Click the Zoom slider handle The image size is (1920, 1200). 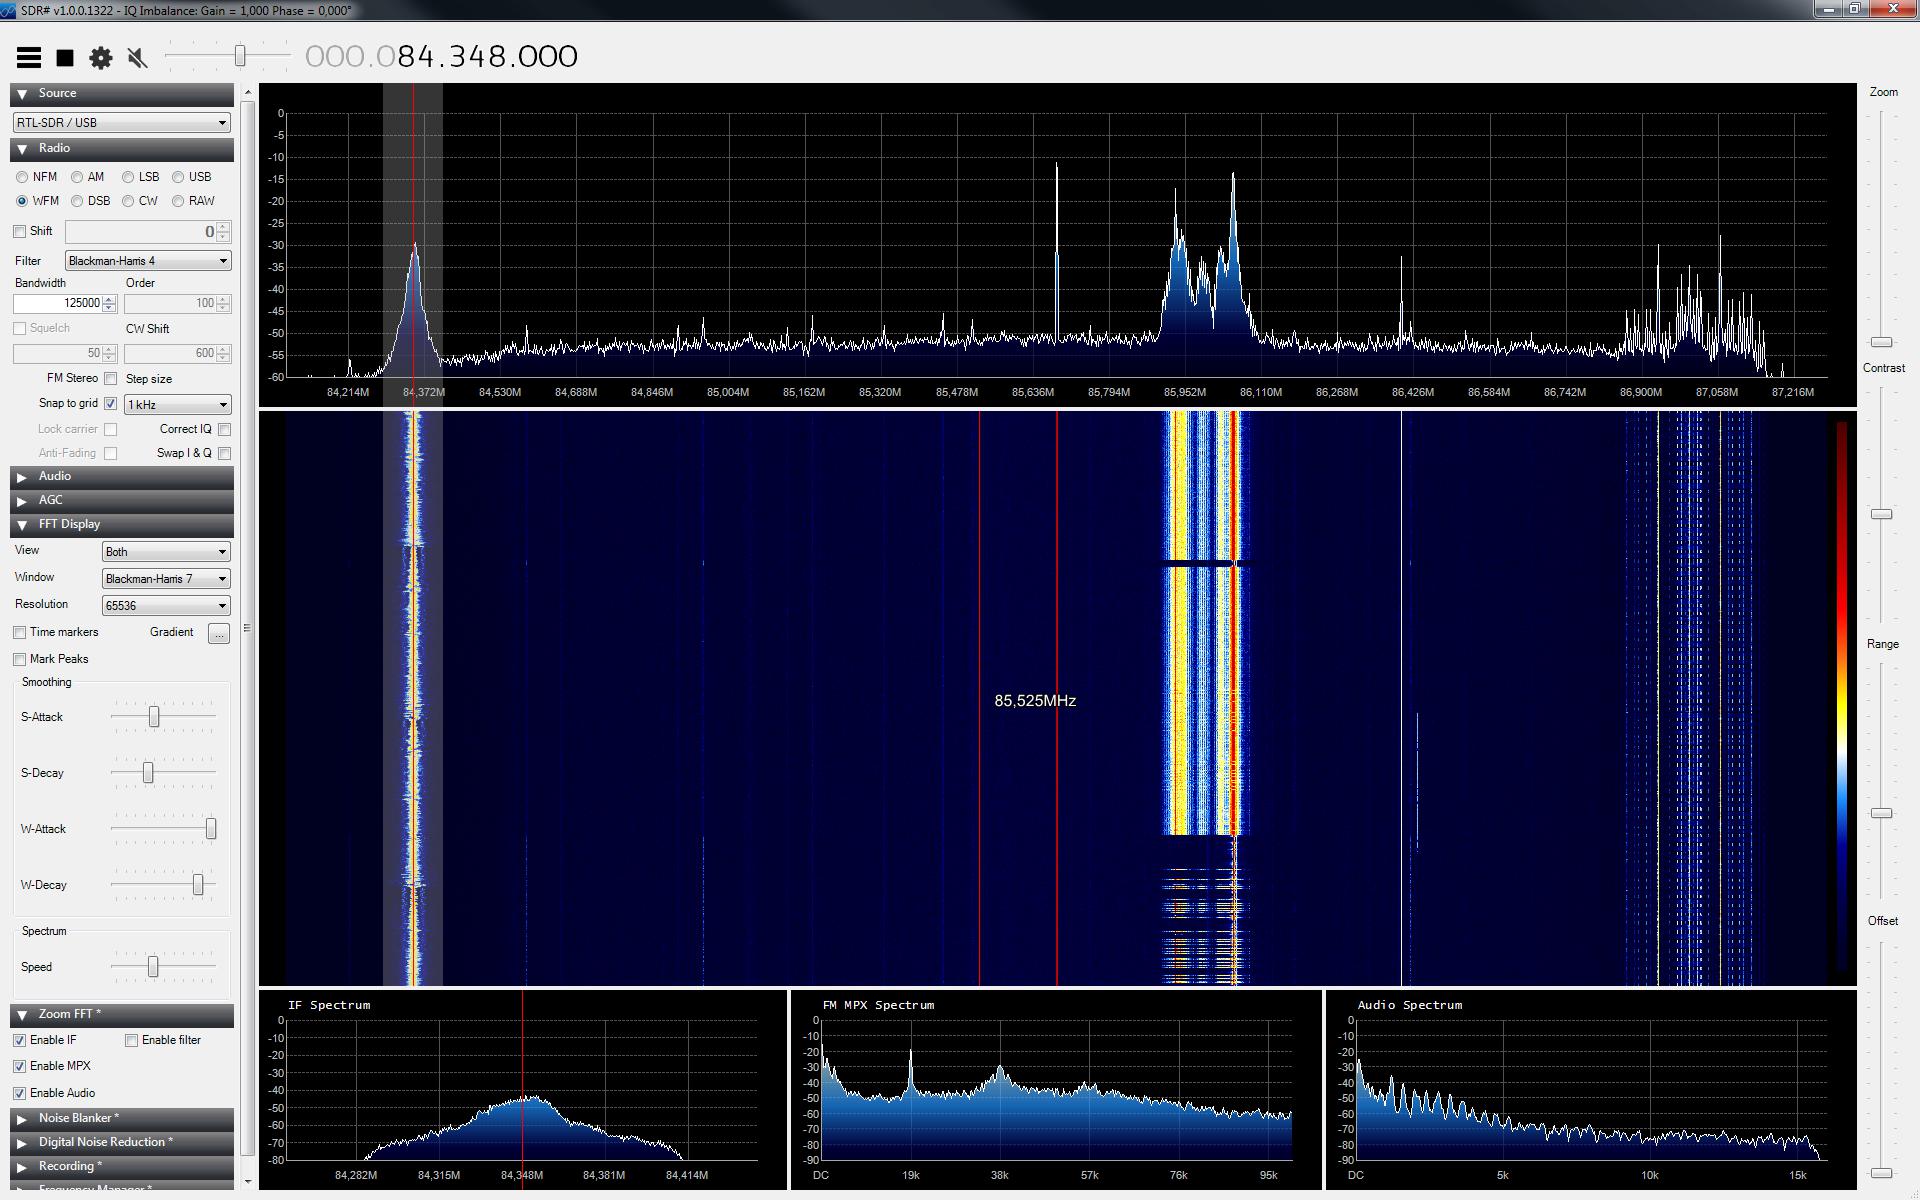coord(1882,343)
